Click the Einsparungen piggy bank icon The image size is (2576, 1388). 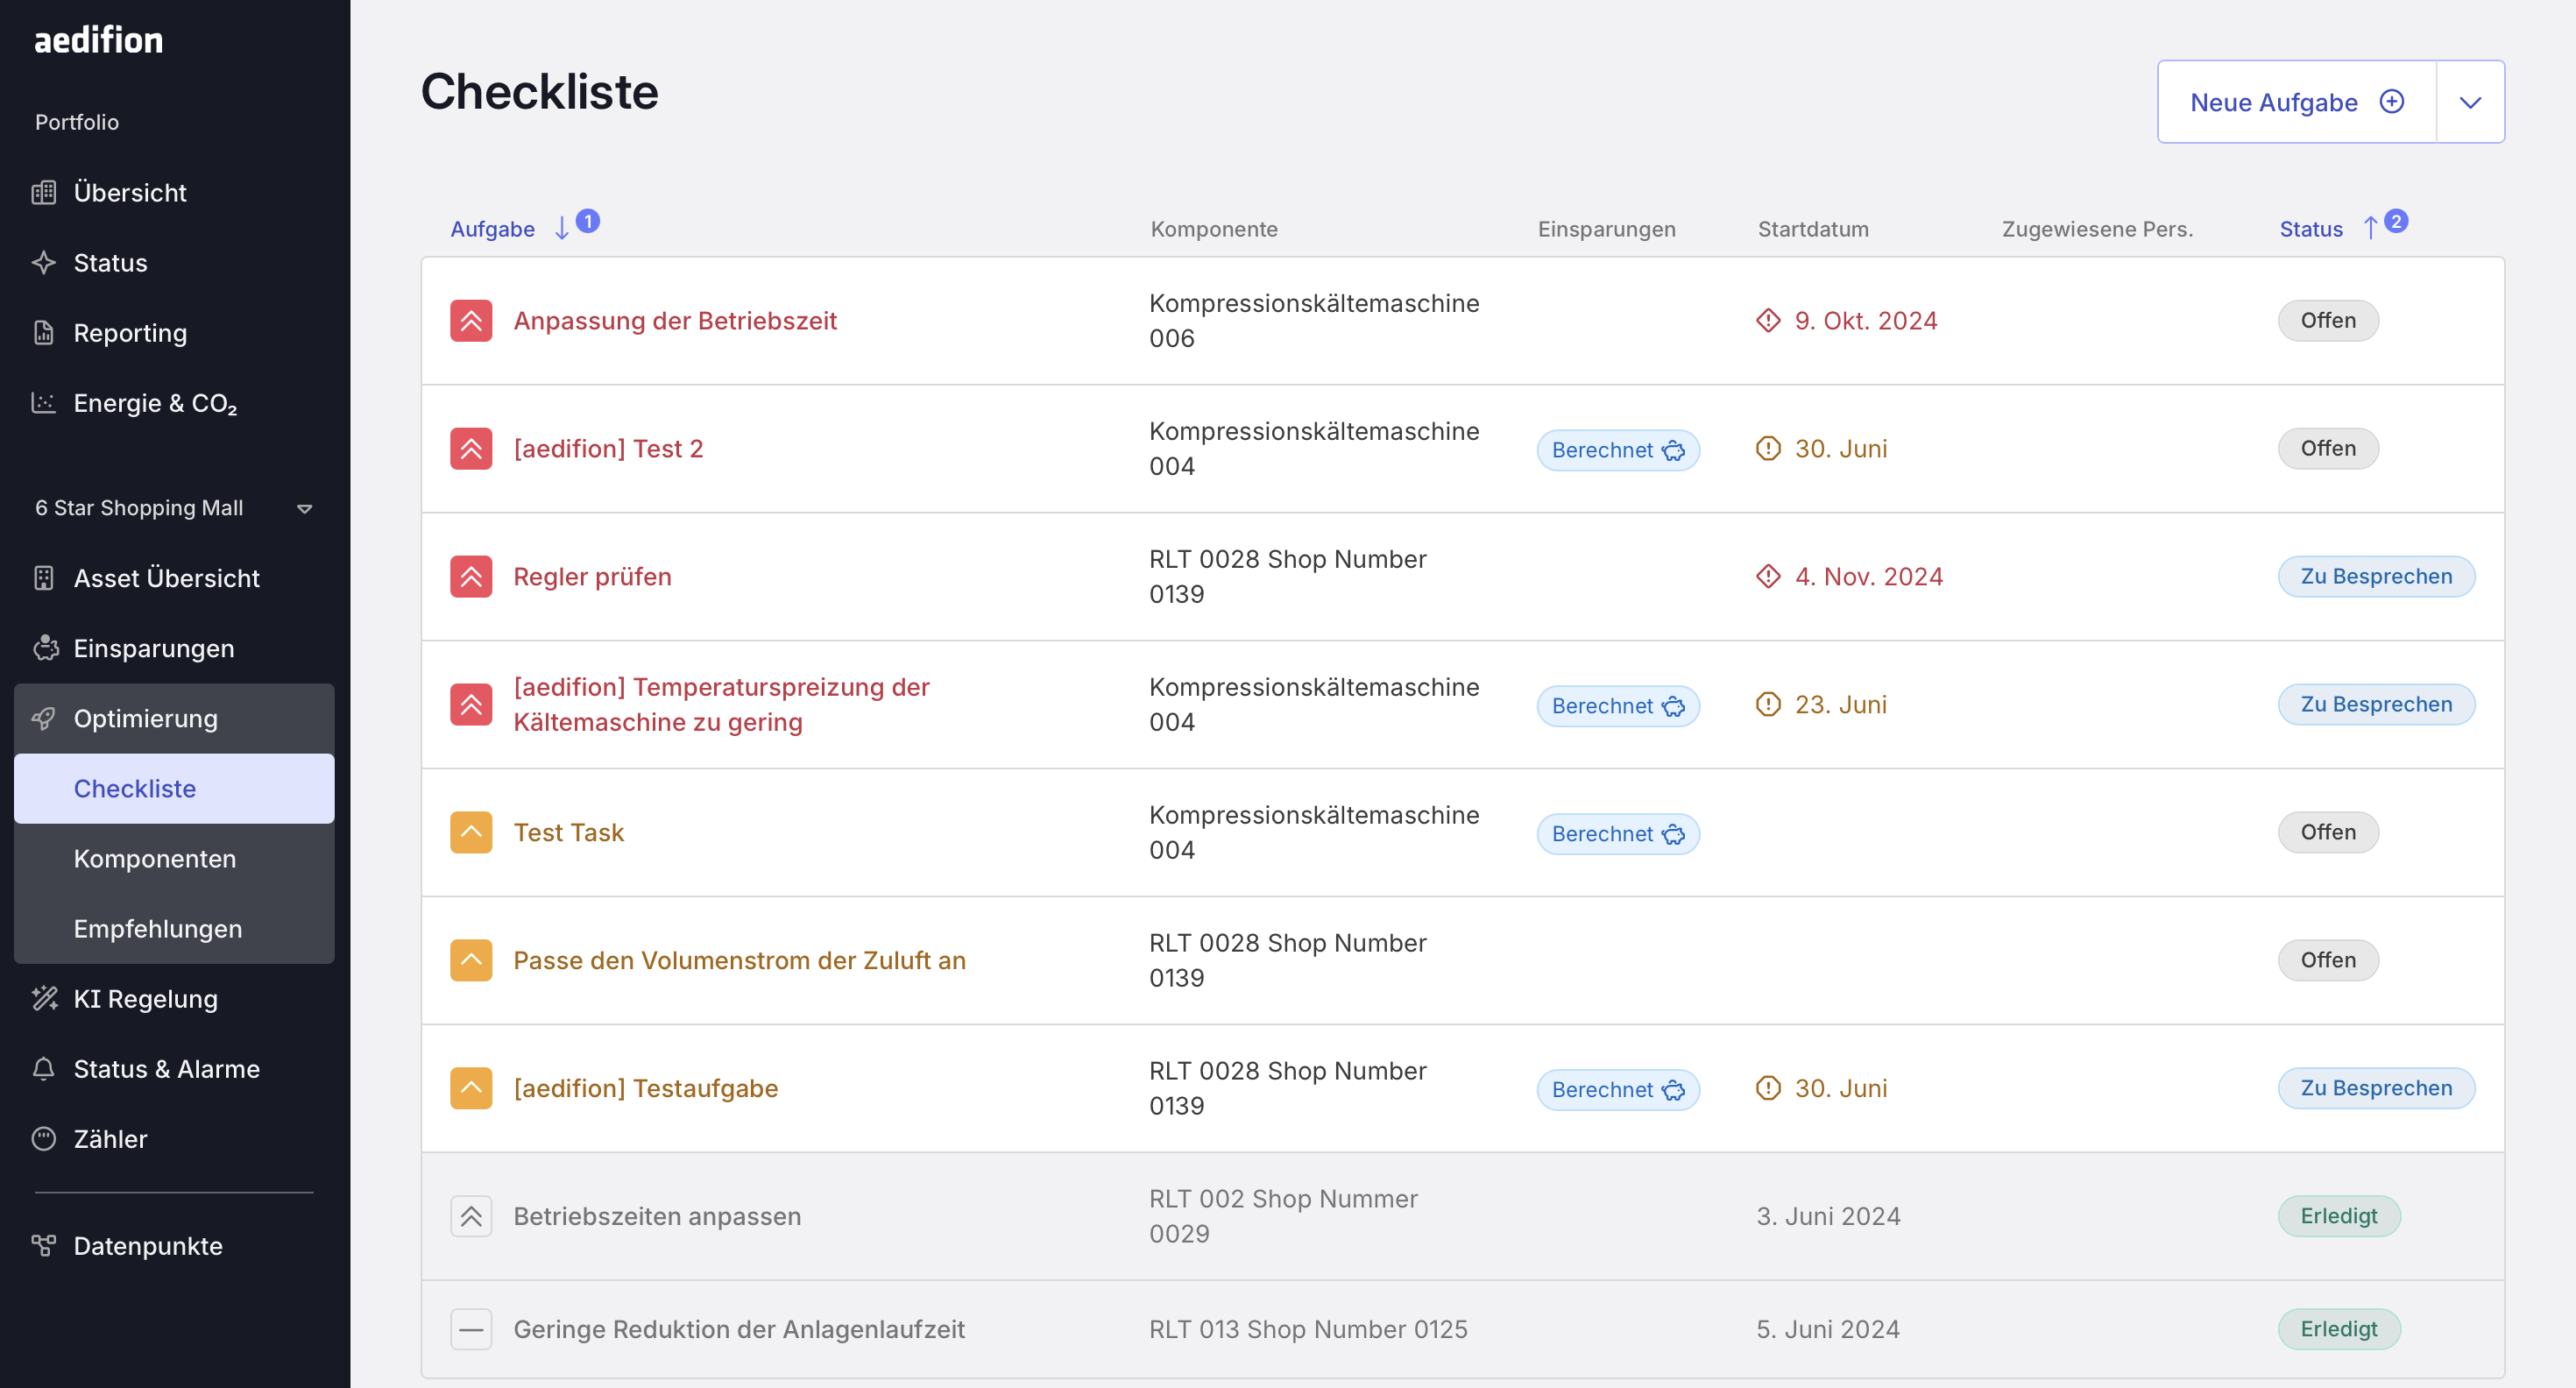(45, 649)
